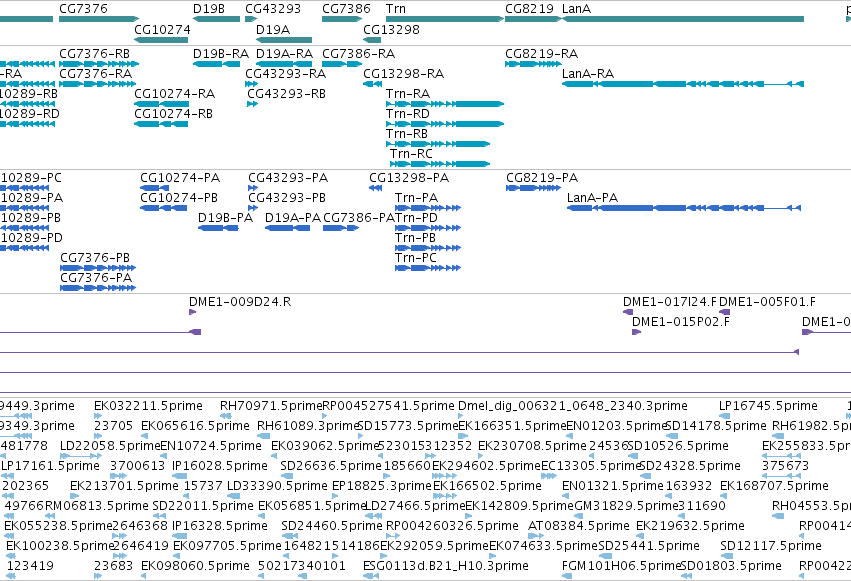Screen dimensions: 851x581
Task: Select the CG7376-RA transcript label
Action: (96, 73)
